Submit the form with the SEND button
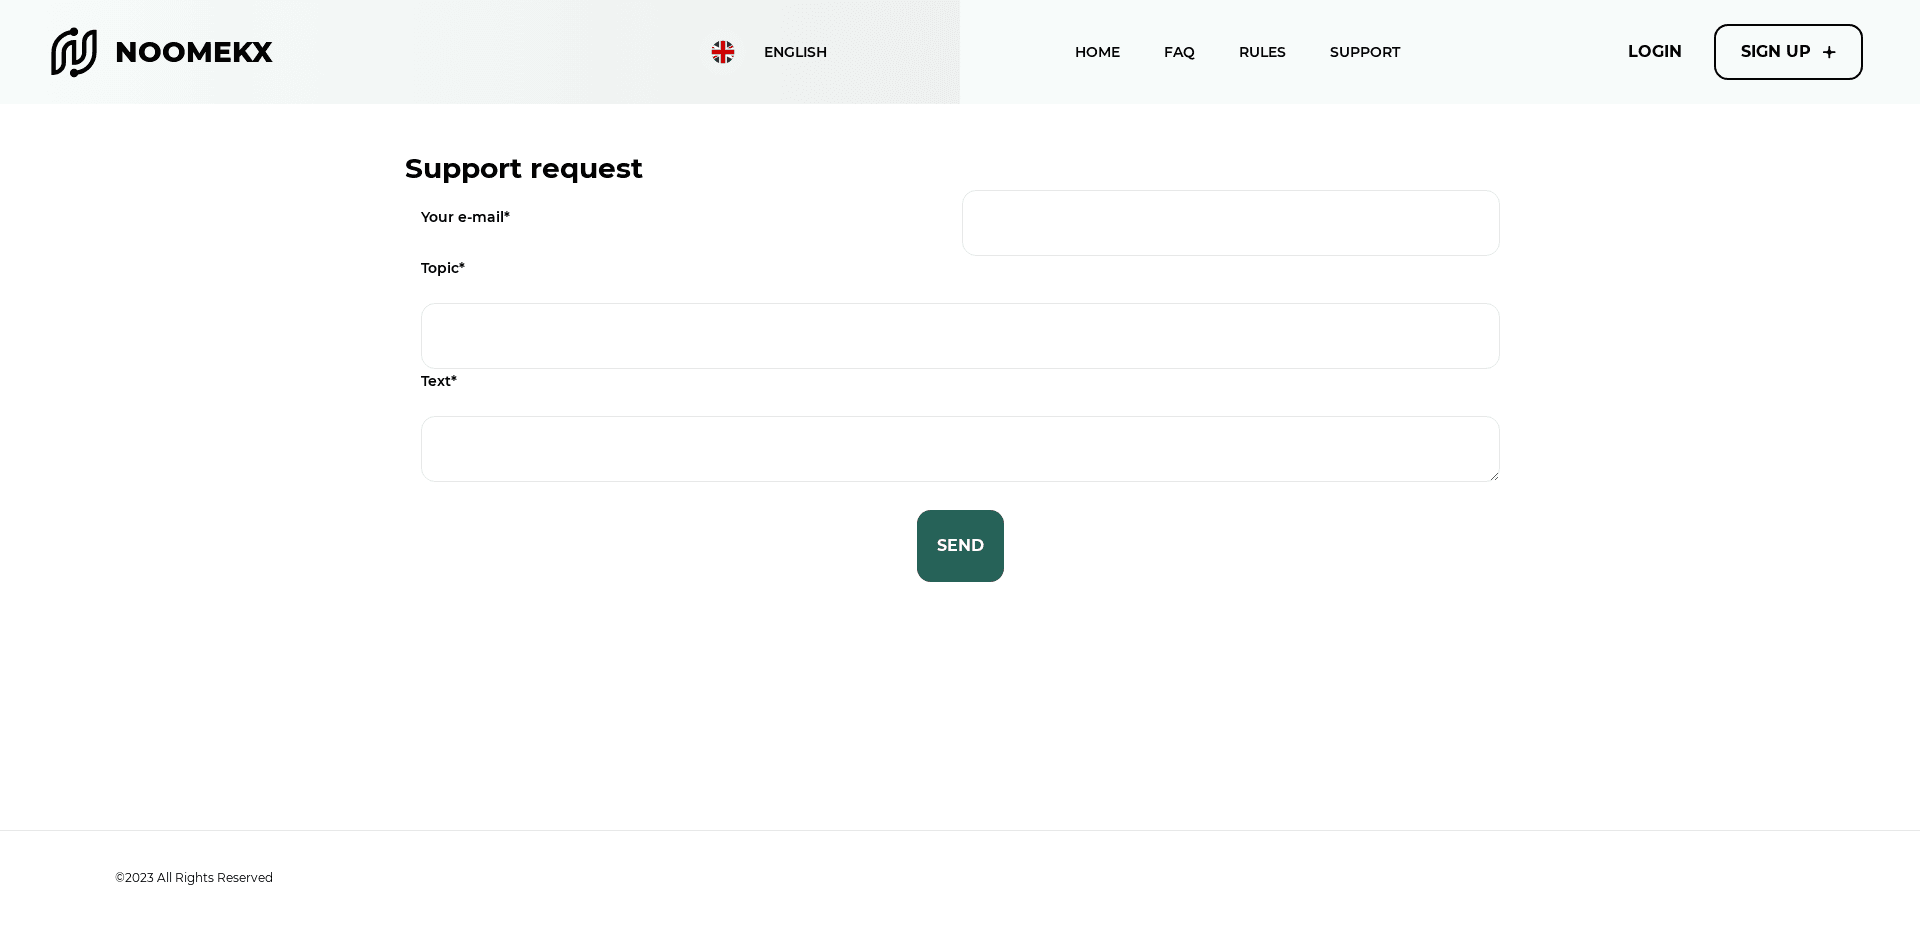The image size is (1920, 925). (960, 545)
